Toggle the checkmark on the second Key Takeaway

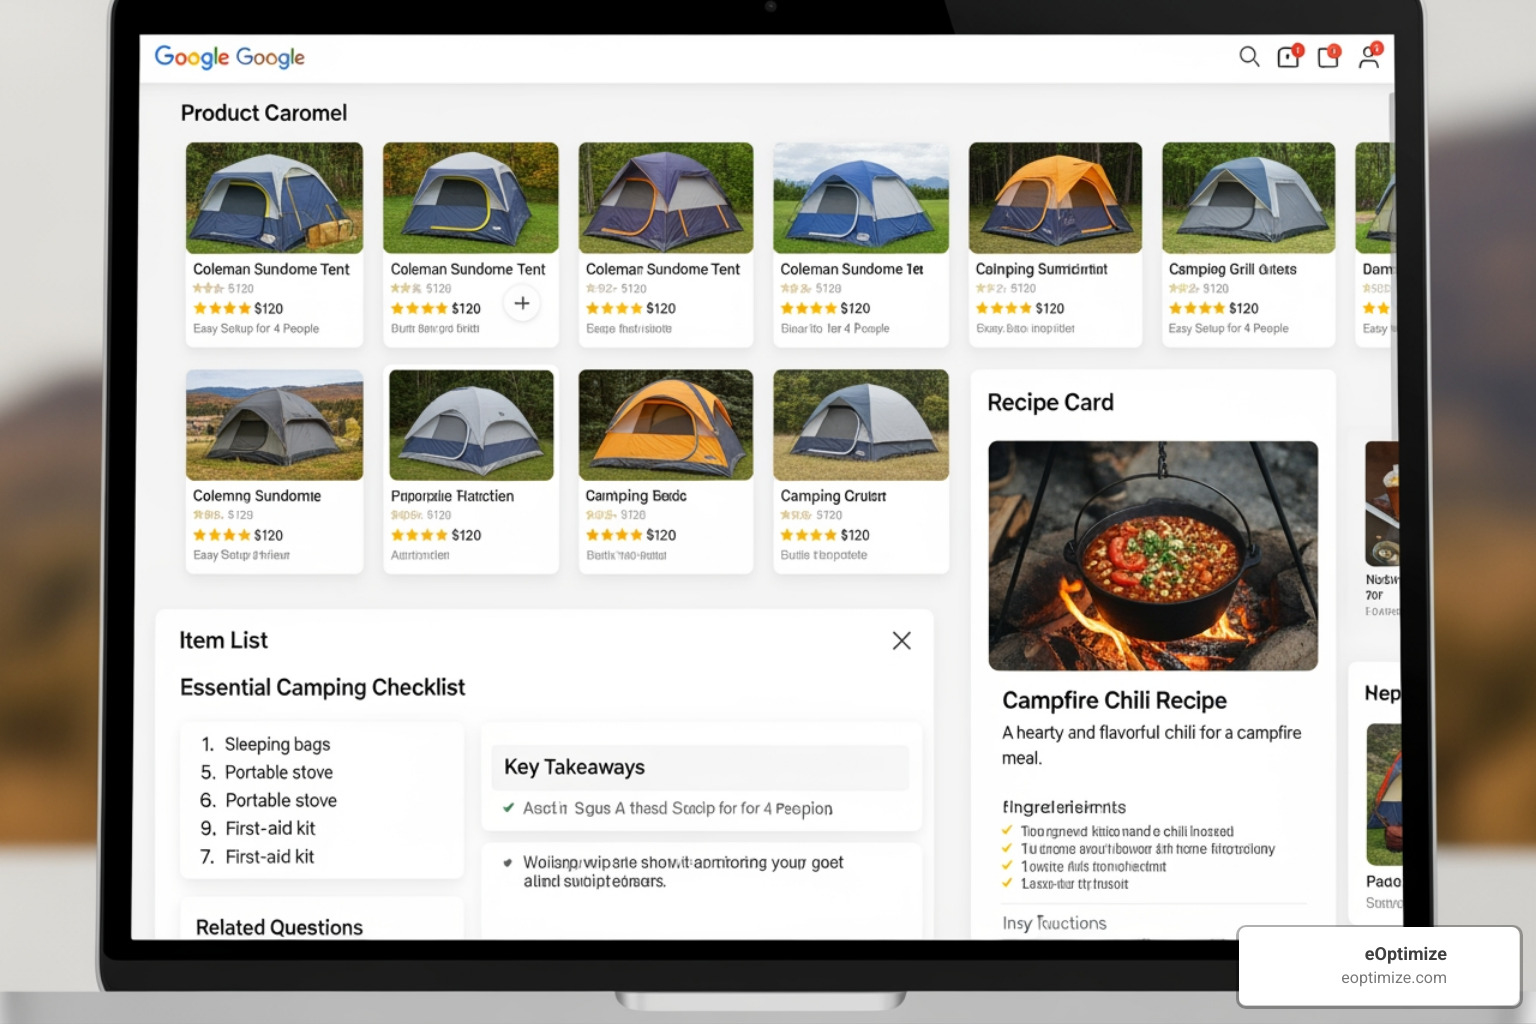point(510,863)
